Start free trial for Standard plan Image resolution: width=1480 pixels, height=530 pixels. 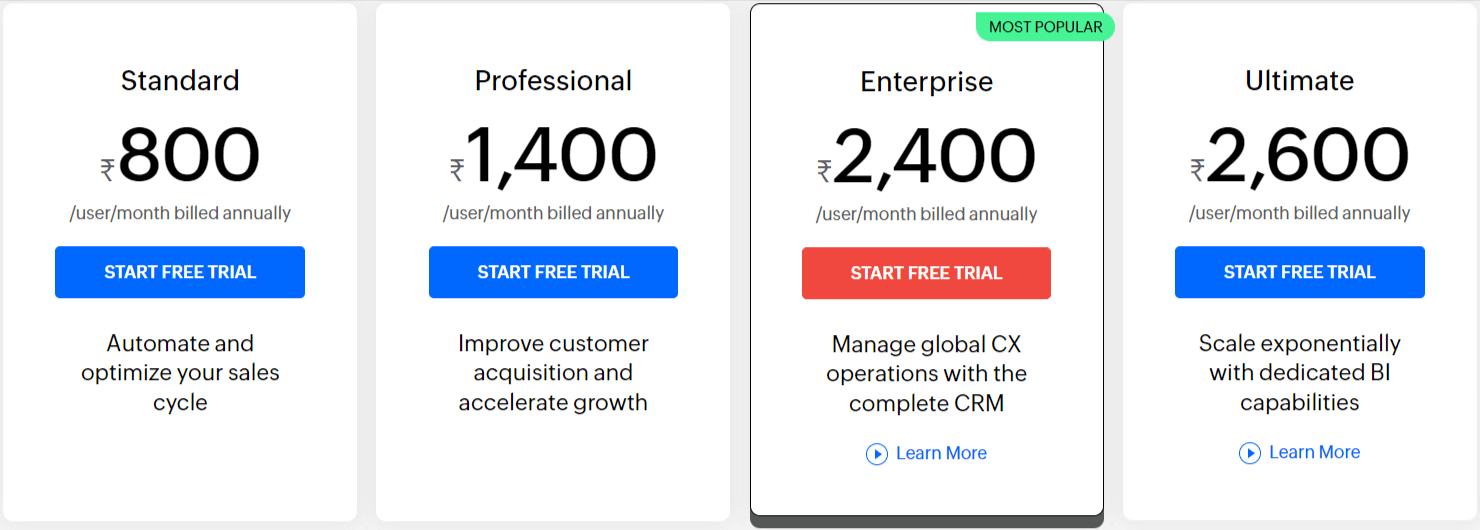coord(180,272)
